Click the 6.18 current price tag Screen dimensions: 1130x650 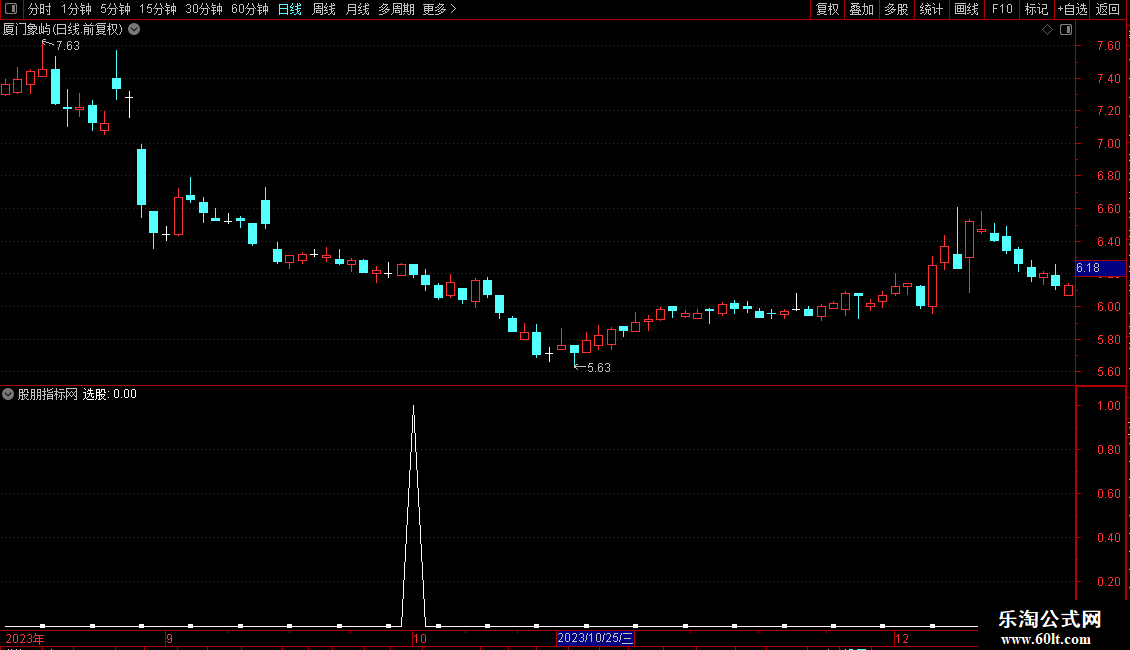(1100, 268)
